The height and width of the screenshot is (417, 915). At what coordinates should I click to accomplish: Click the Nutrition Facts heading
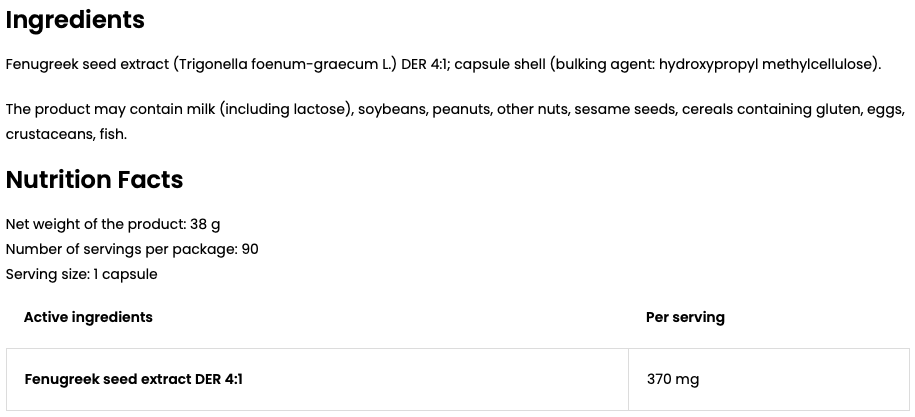(95, 180)
